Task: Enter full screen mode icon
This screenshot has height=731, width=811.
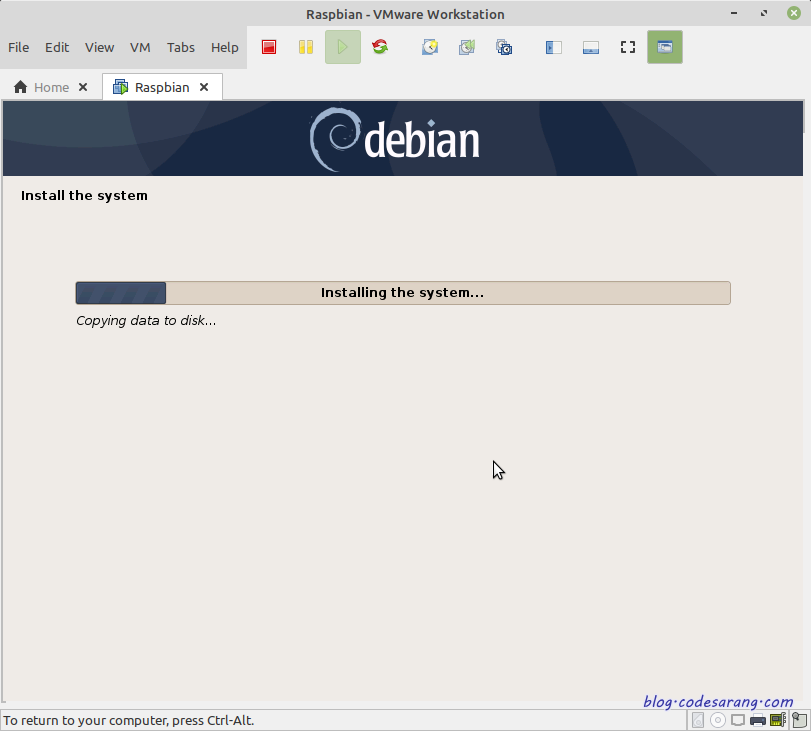Action: [x=628, y=47]
